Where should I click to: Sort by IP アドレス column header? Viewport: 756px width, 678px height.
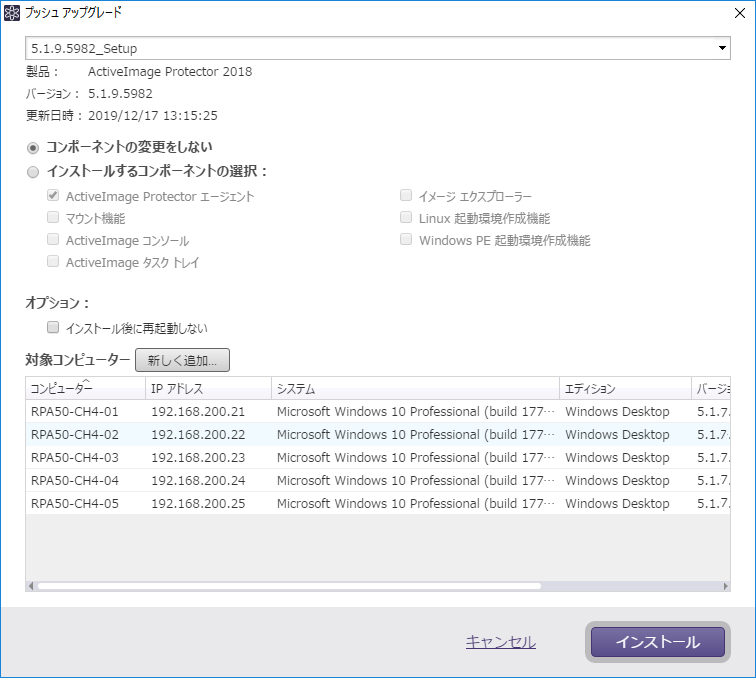tap(207, 389)
